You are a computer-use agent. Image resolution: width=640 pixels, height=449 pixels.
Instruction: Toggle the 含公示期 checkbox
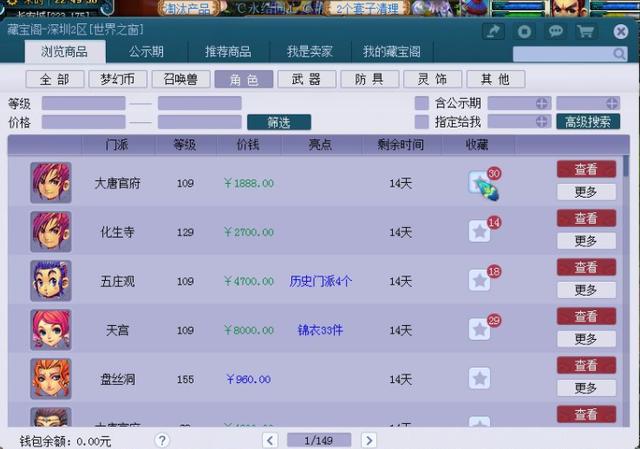click(421, 103)
